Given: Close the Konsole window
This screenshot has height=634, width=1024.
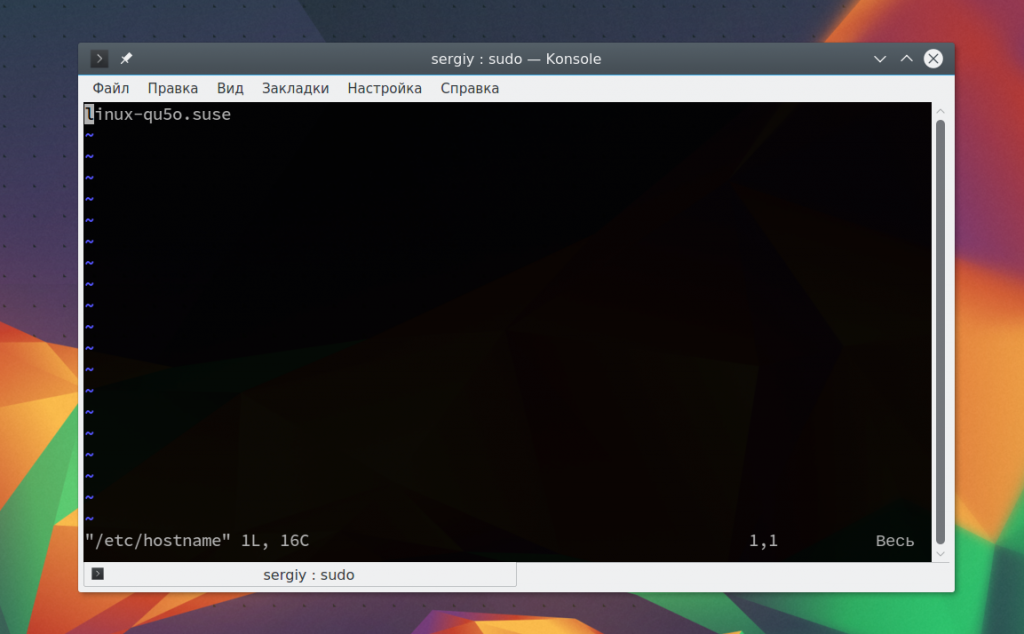Looking at the screenshot, I should (x=933, y=59).
